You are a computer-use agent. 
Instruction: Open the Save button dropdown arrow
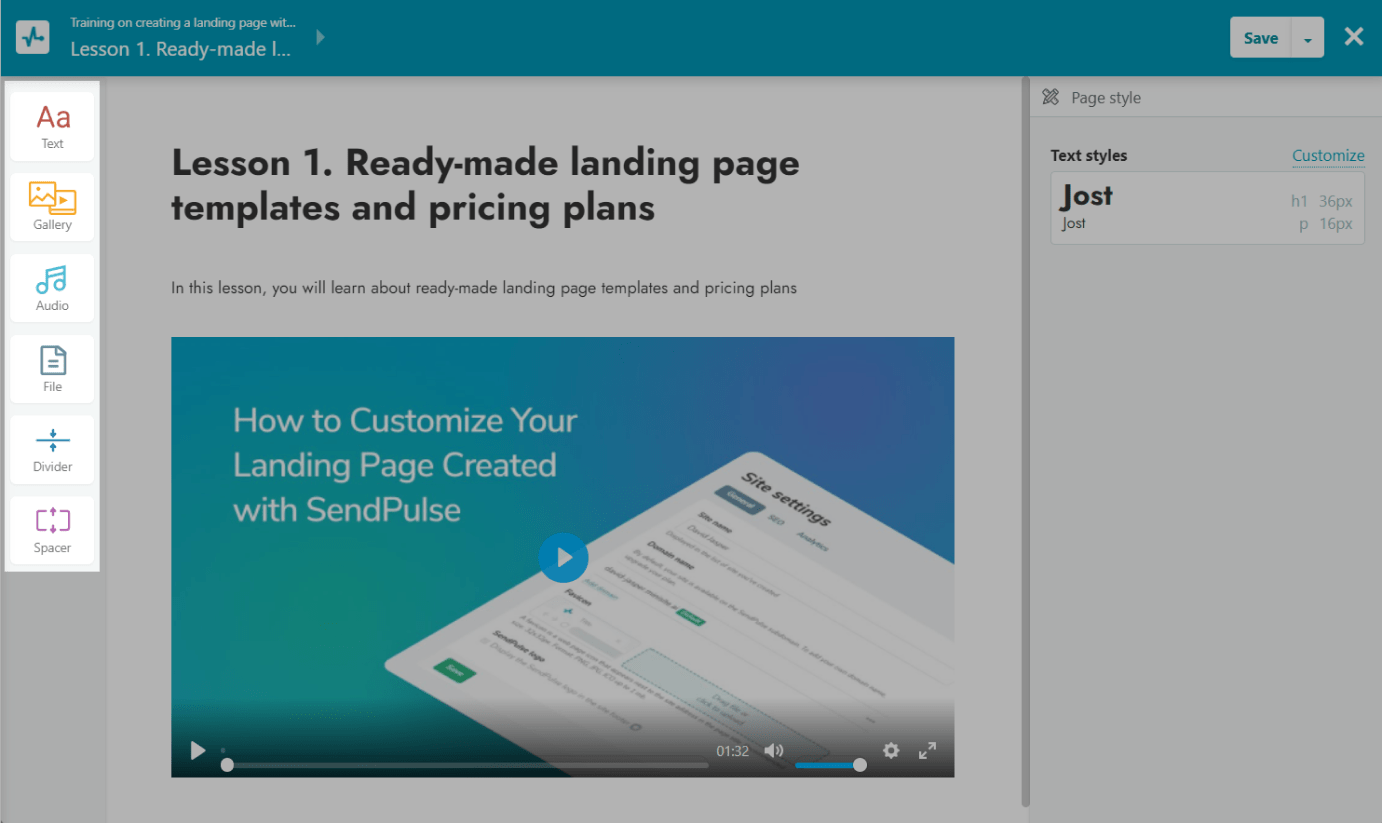1308,39
